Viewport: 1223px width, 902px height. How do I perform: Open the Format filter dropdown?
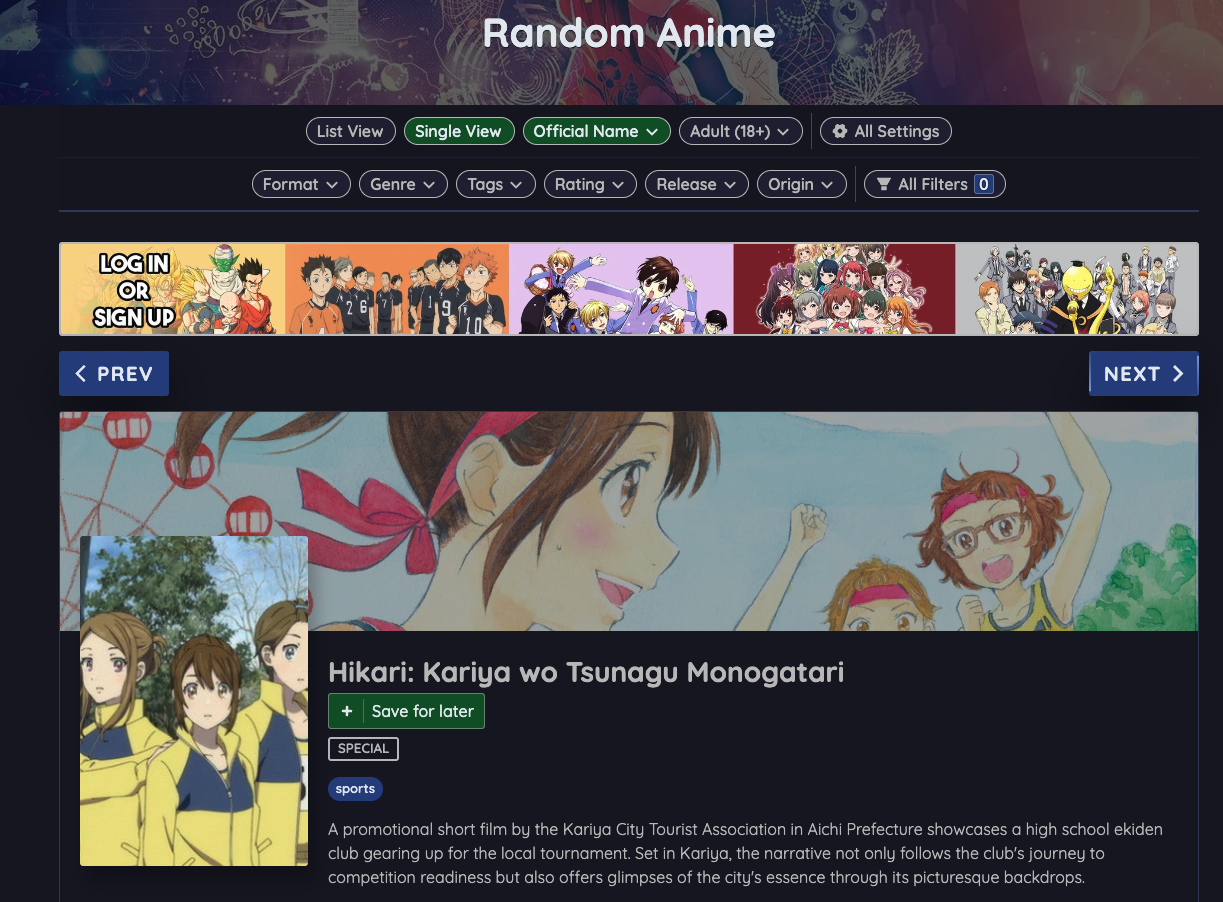click(x=301, y=184)
